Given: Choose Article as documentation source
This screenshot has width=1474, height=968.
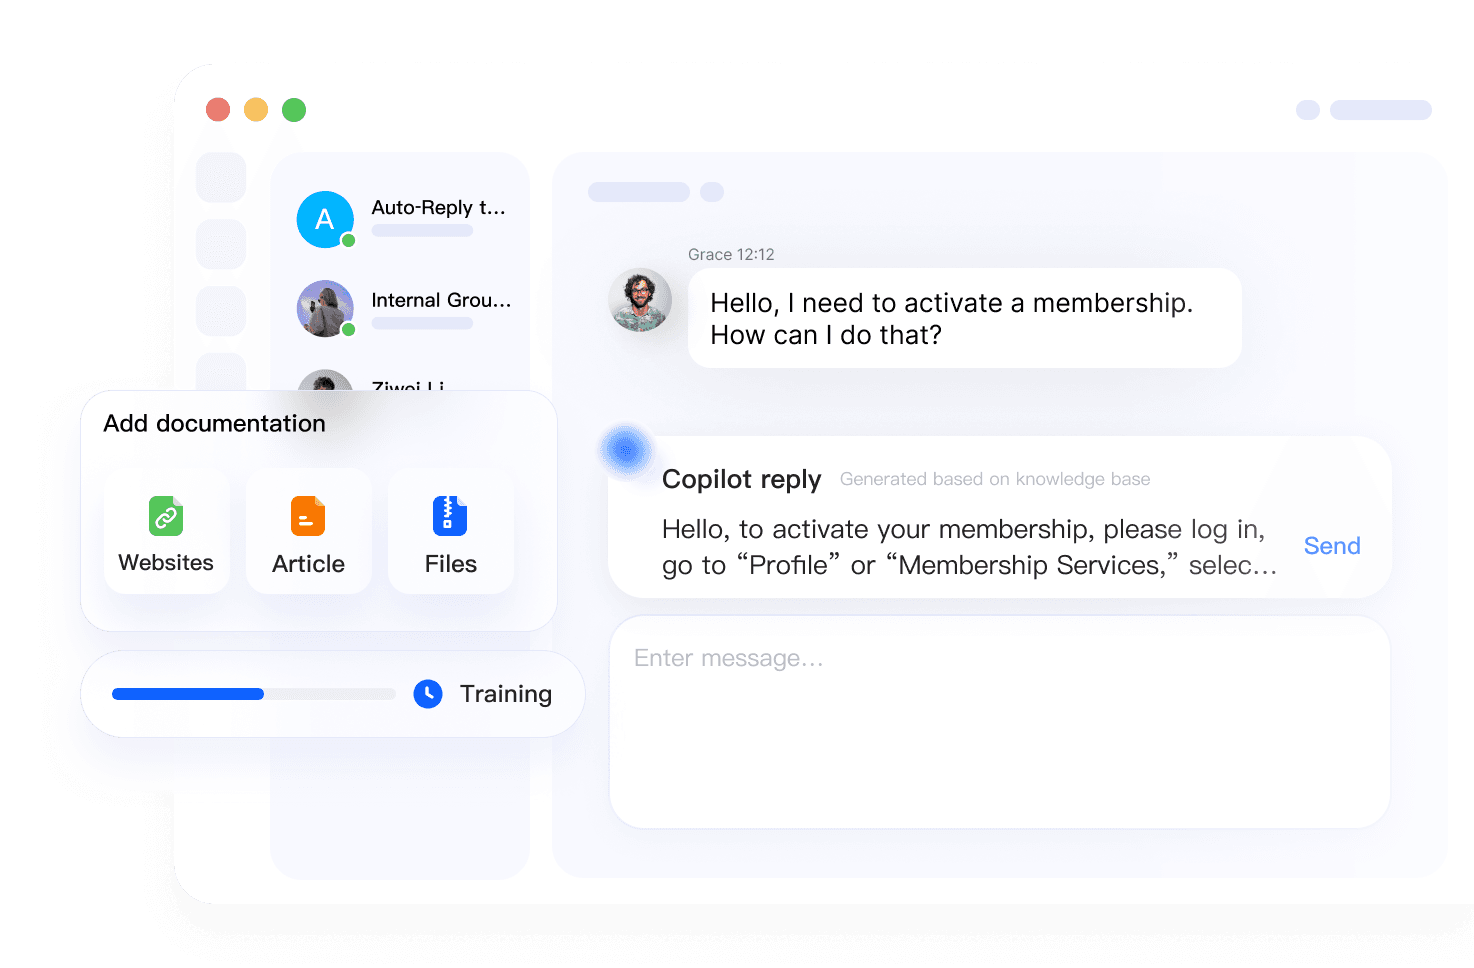Looking at the screenshot, I should click(x=308, y=531).
